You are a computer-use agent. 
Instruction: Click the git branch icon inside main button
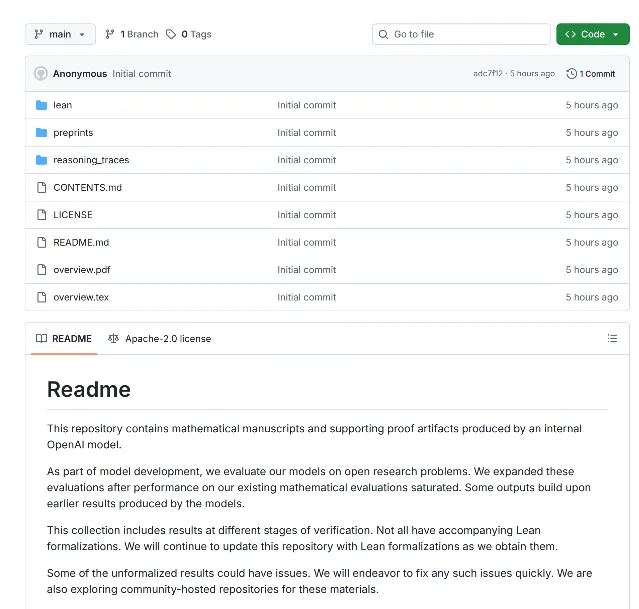coord(39,34)
